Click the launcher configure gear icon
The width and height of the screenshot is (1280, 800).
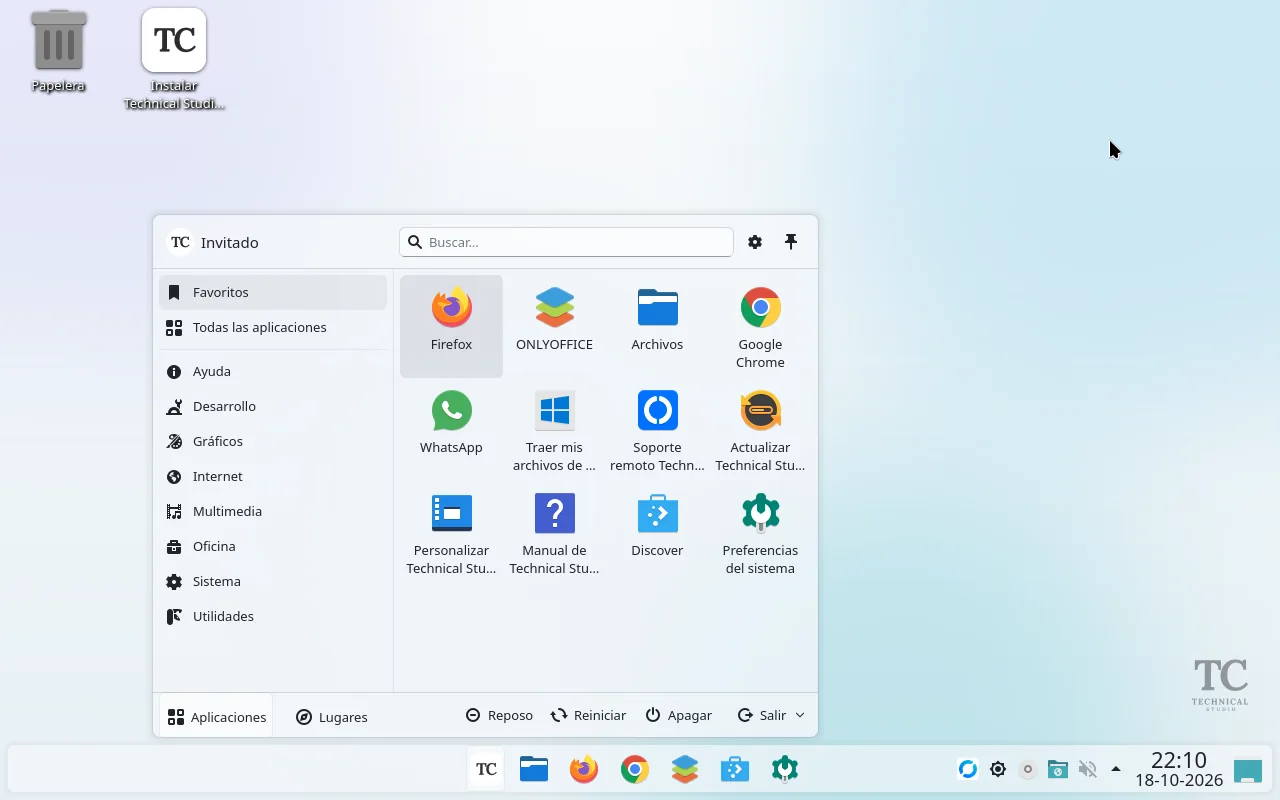[x=755, y=242]
